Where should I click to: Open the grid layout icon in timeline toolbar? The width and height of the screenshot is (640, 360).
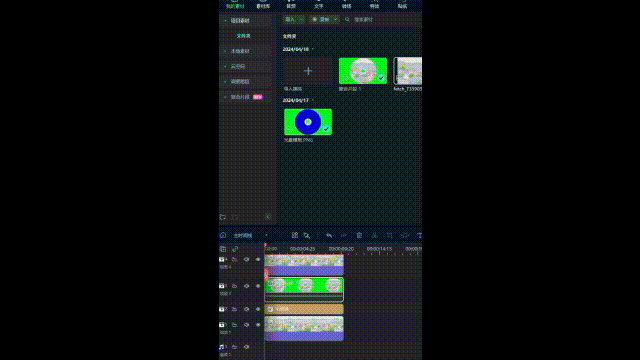pos(295,235)
